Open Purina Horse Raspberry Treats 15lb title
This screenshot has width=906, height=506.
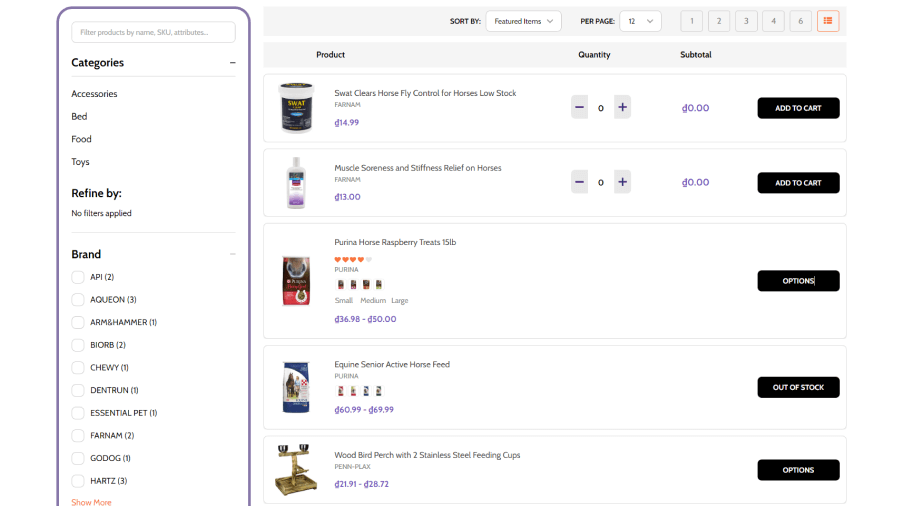[x=395, y=243]
